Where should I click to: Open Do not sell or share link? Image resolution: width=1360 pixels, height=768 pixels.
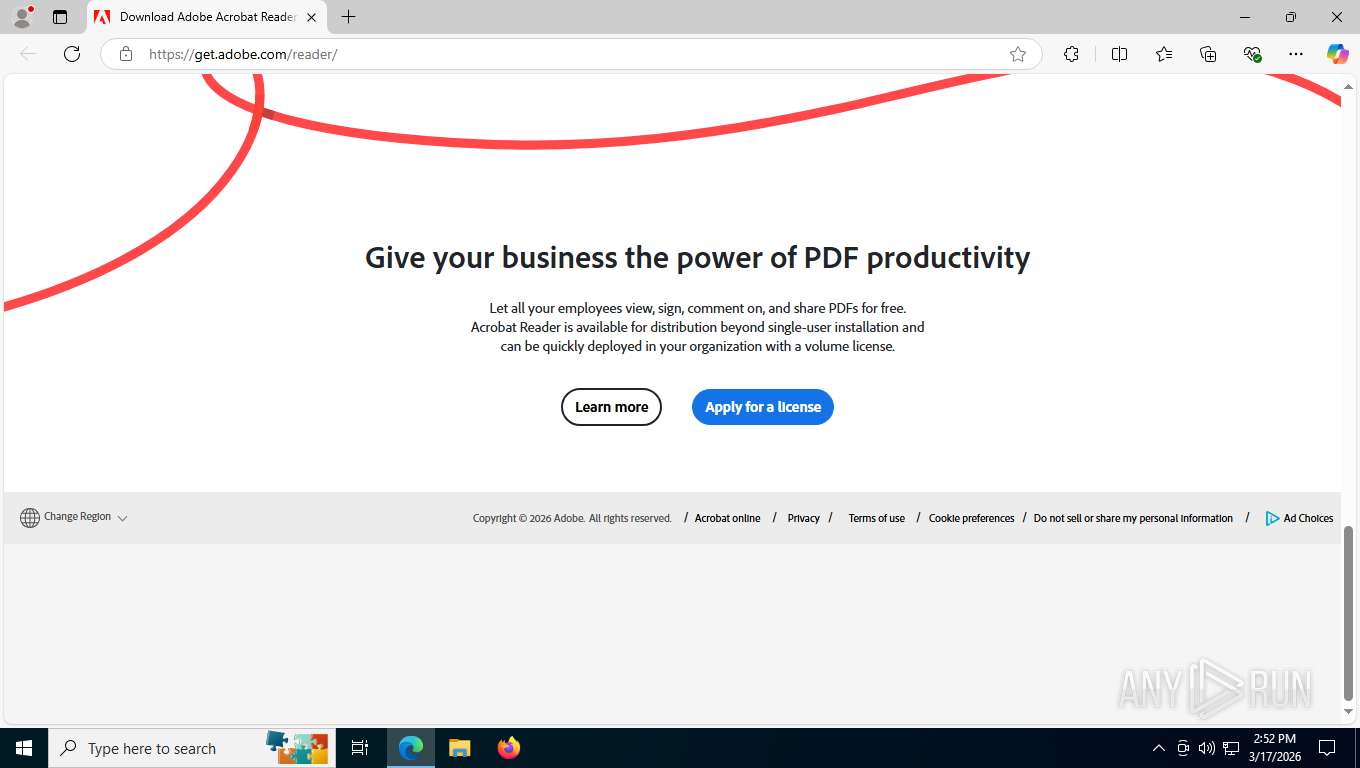[1133, 518]
